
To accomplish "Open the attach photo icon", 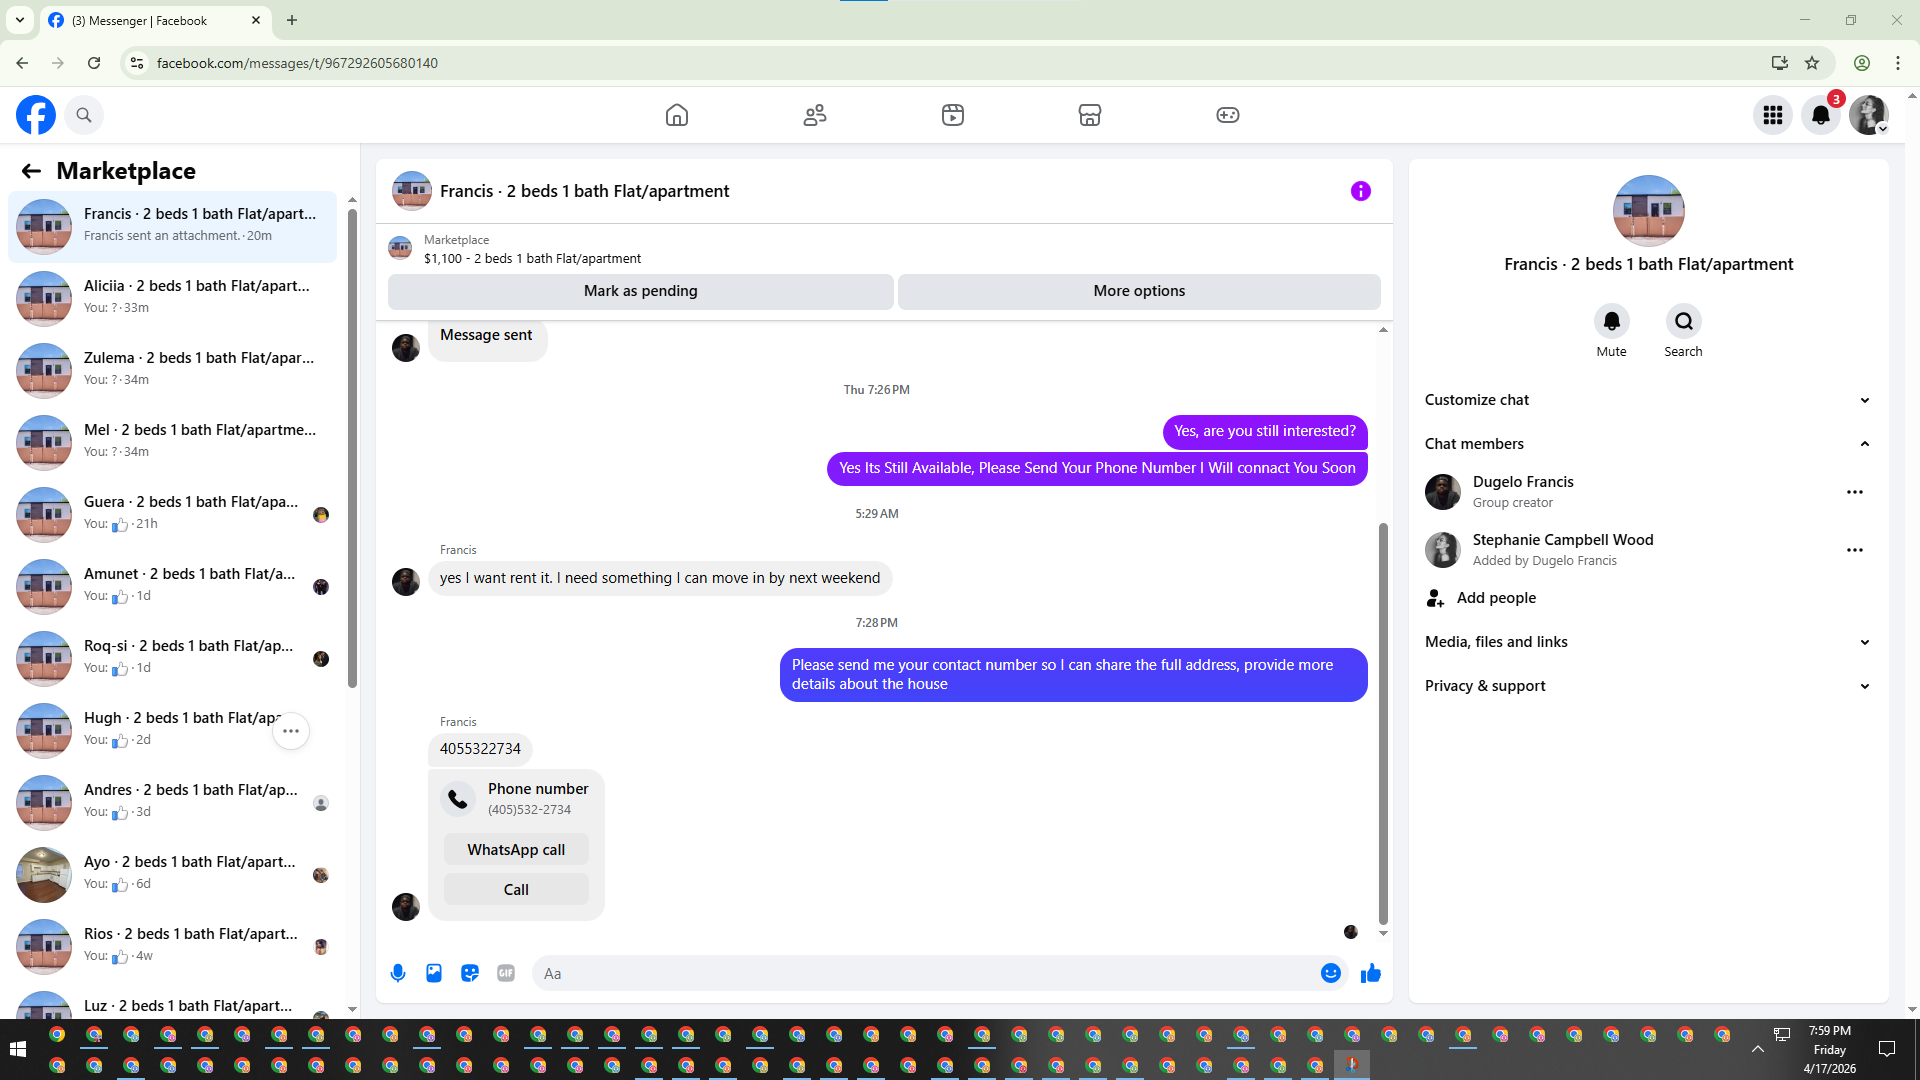I will click(434, 973).
